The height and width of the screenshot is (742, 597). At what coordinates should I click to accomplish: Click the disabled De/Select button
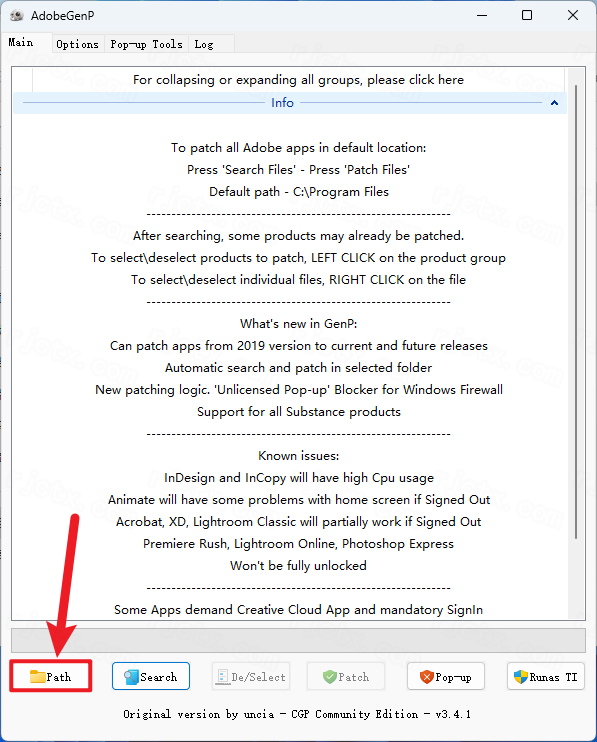251,676
